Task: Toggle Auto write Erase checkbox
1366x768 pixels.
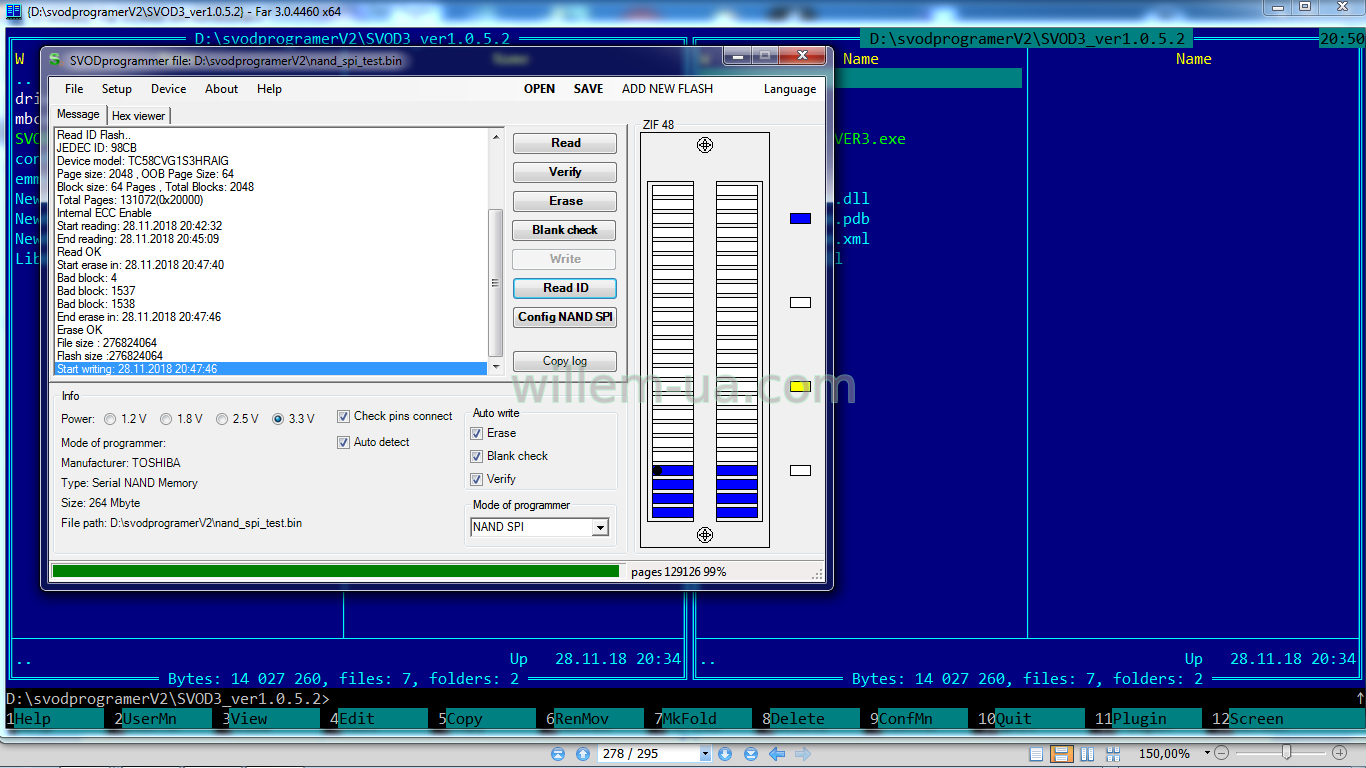Action: pyautogui.click(x=477, y=433)
